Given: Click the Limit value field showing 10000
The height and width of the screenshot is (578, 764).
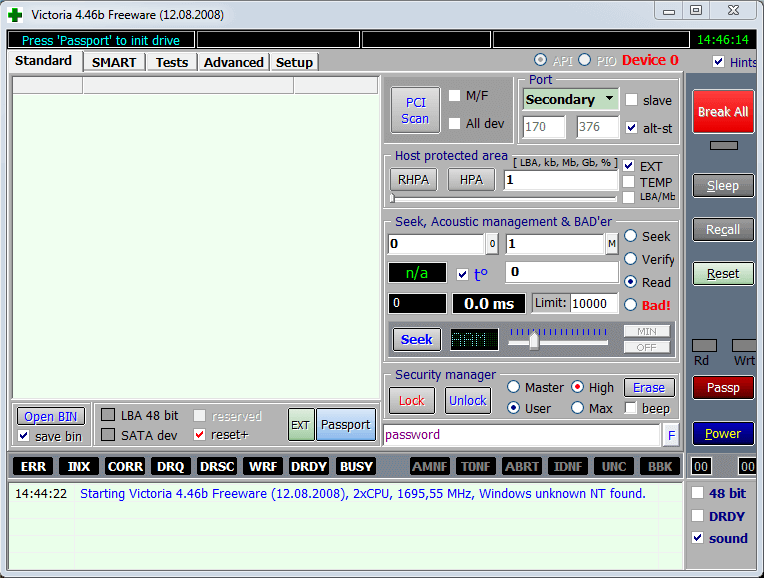Looking at the screenshot, I should tap(594, 304).
